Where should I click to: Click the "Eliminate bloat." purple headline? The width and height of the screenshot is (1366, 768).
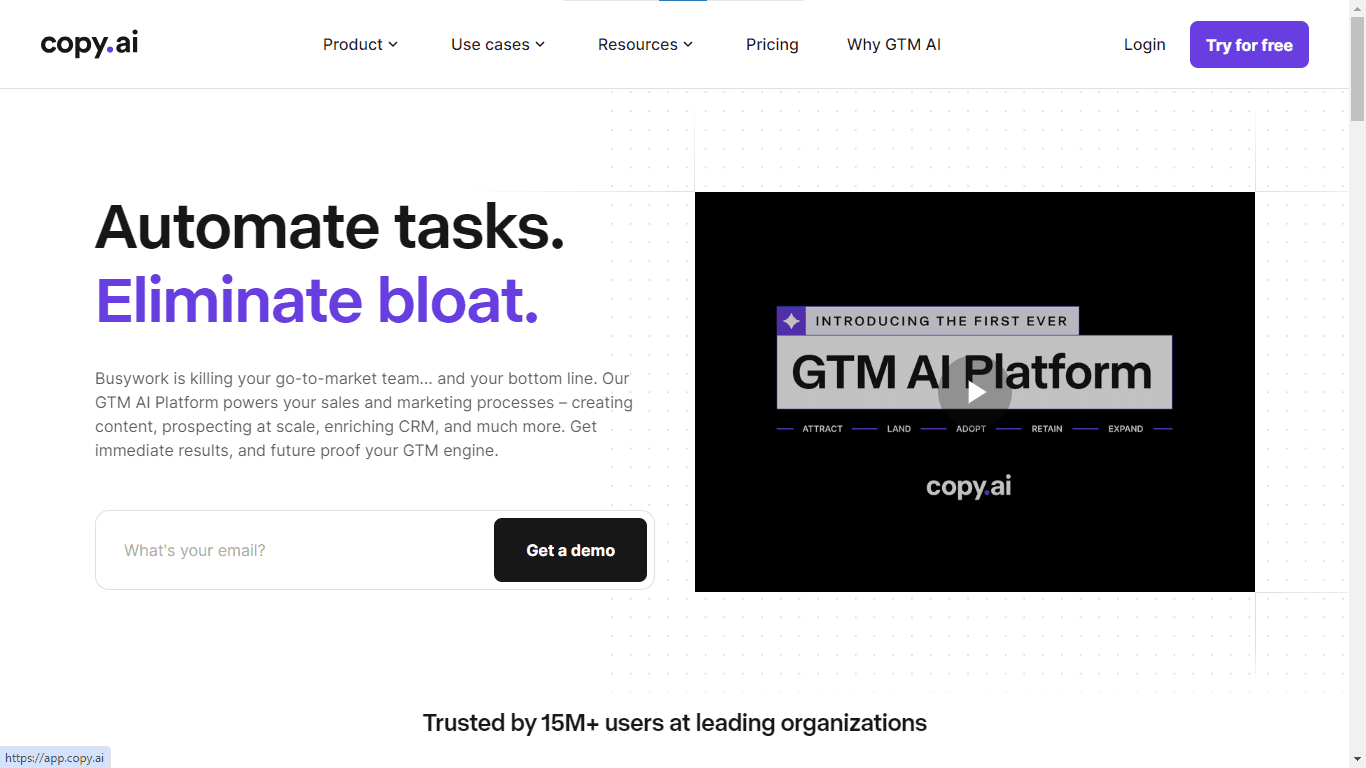point(317,300)
